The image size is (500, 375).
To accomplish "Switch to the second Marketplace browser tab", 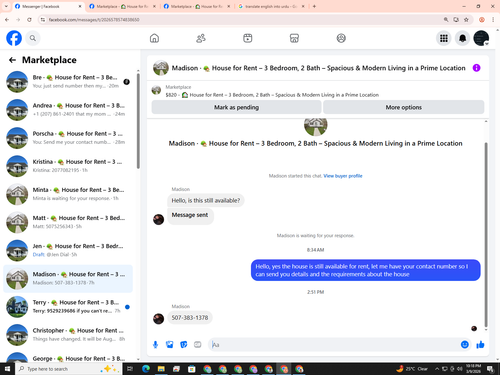I will pos(123,6).
